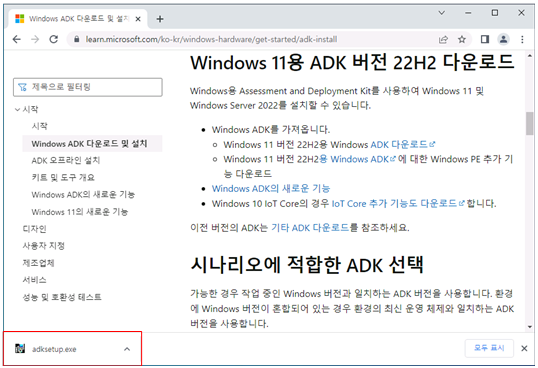Open a new browser tab
This screenshot has width=538, height=368.
[160, 19]
